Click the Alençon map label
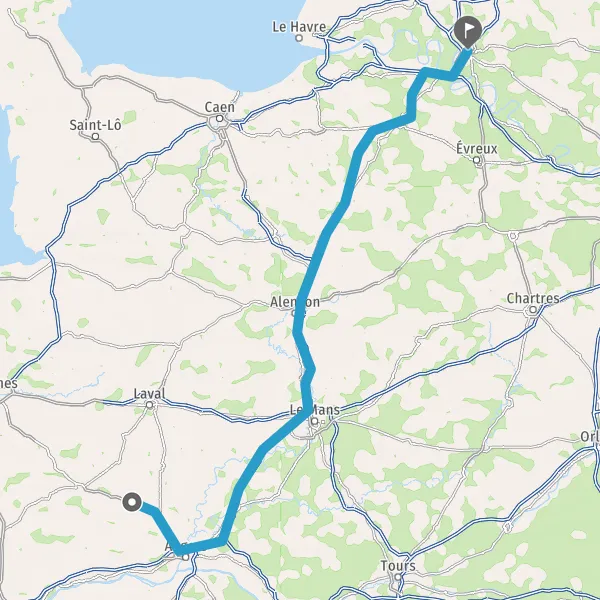 pyautogui.click(x=295, y=302)
